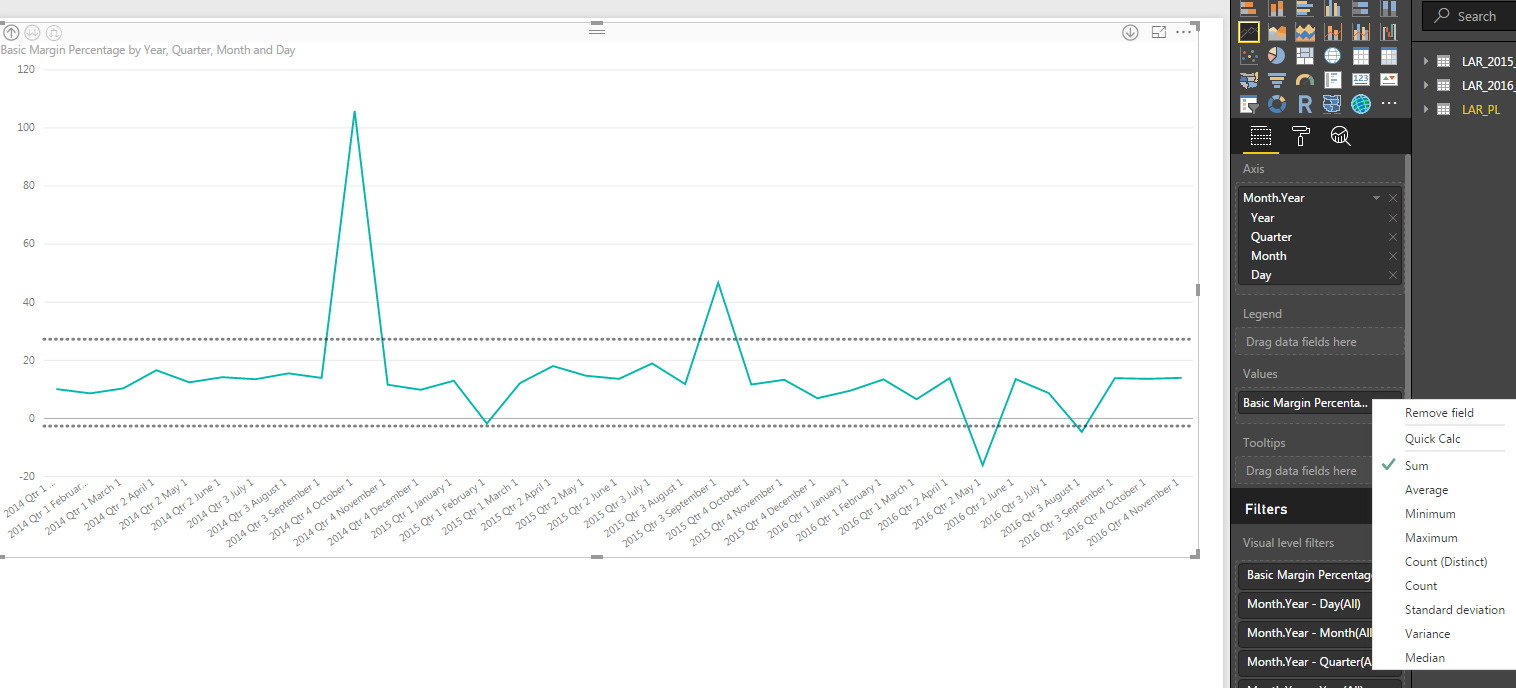Select the Scatter chart visualization

pos(1248,56)
